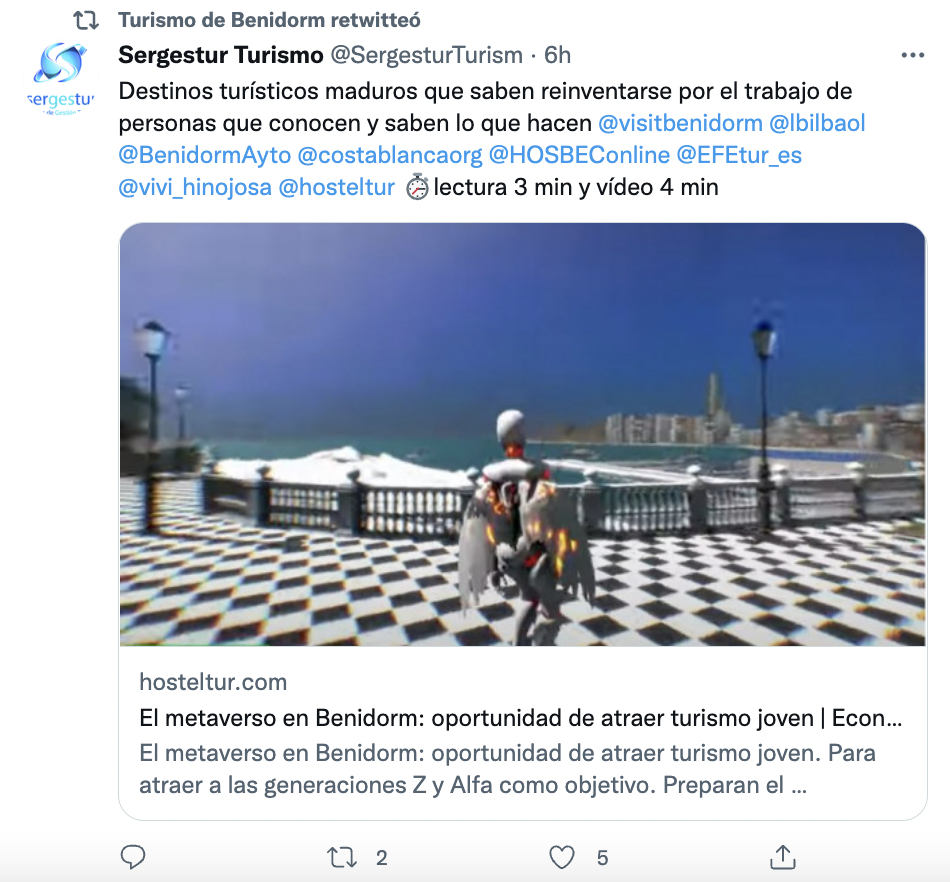Open the @BenidormAyto mention
The height and width of the screenshot is (882, 950).
[x=205, y=155]
